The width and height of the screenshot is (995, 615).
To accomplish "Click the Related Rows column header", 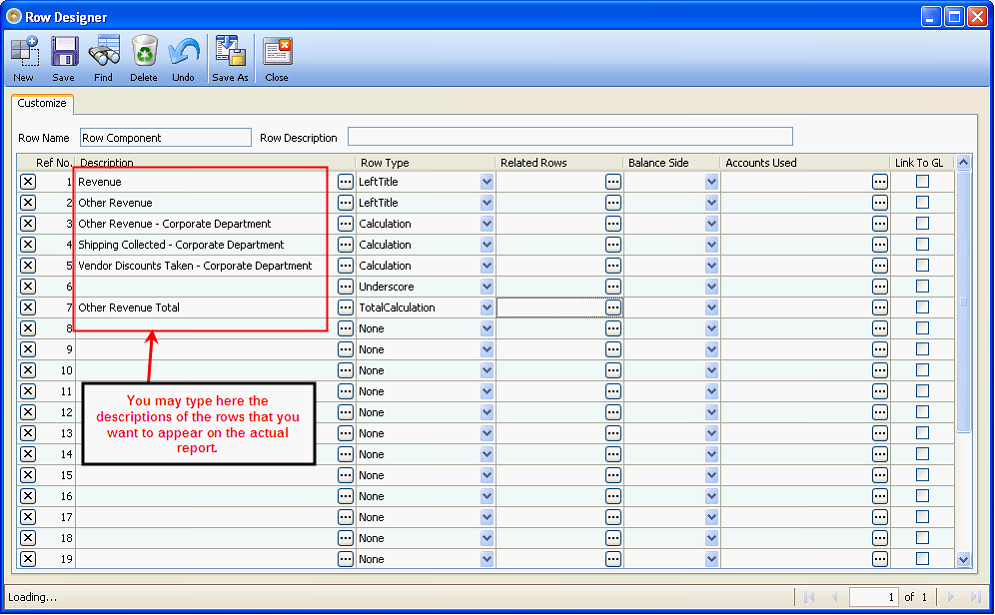I will point(559,162).
